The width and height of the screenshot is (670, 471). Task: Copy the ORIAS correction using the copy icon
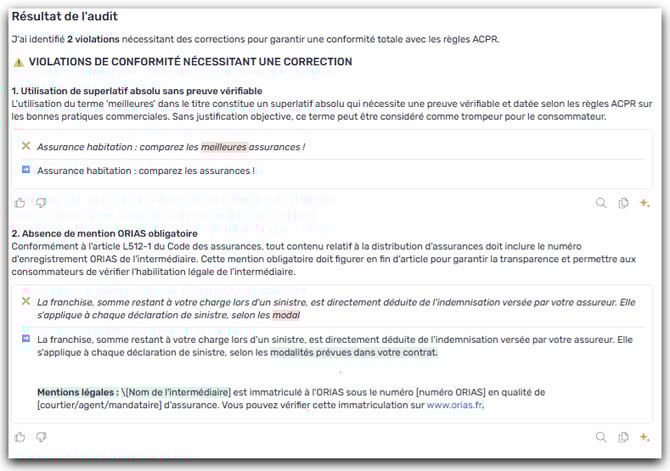[x=623, y=437]
